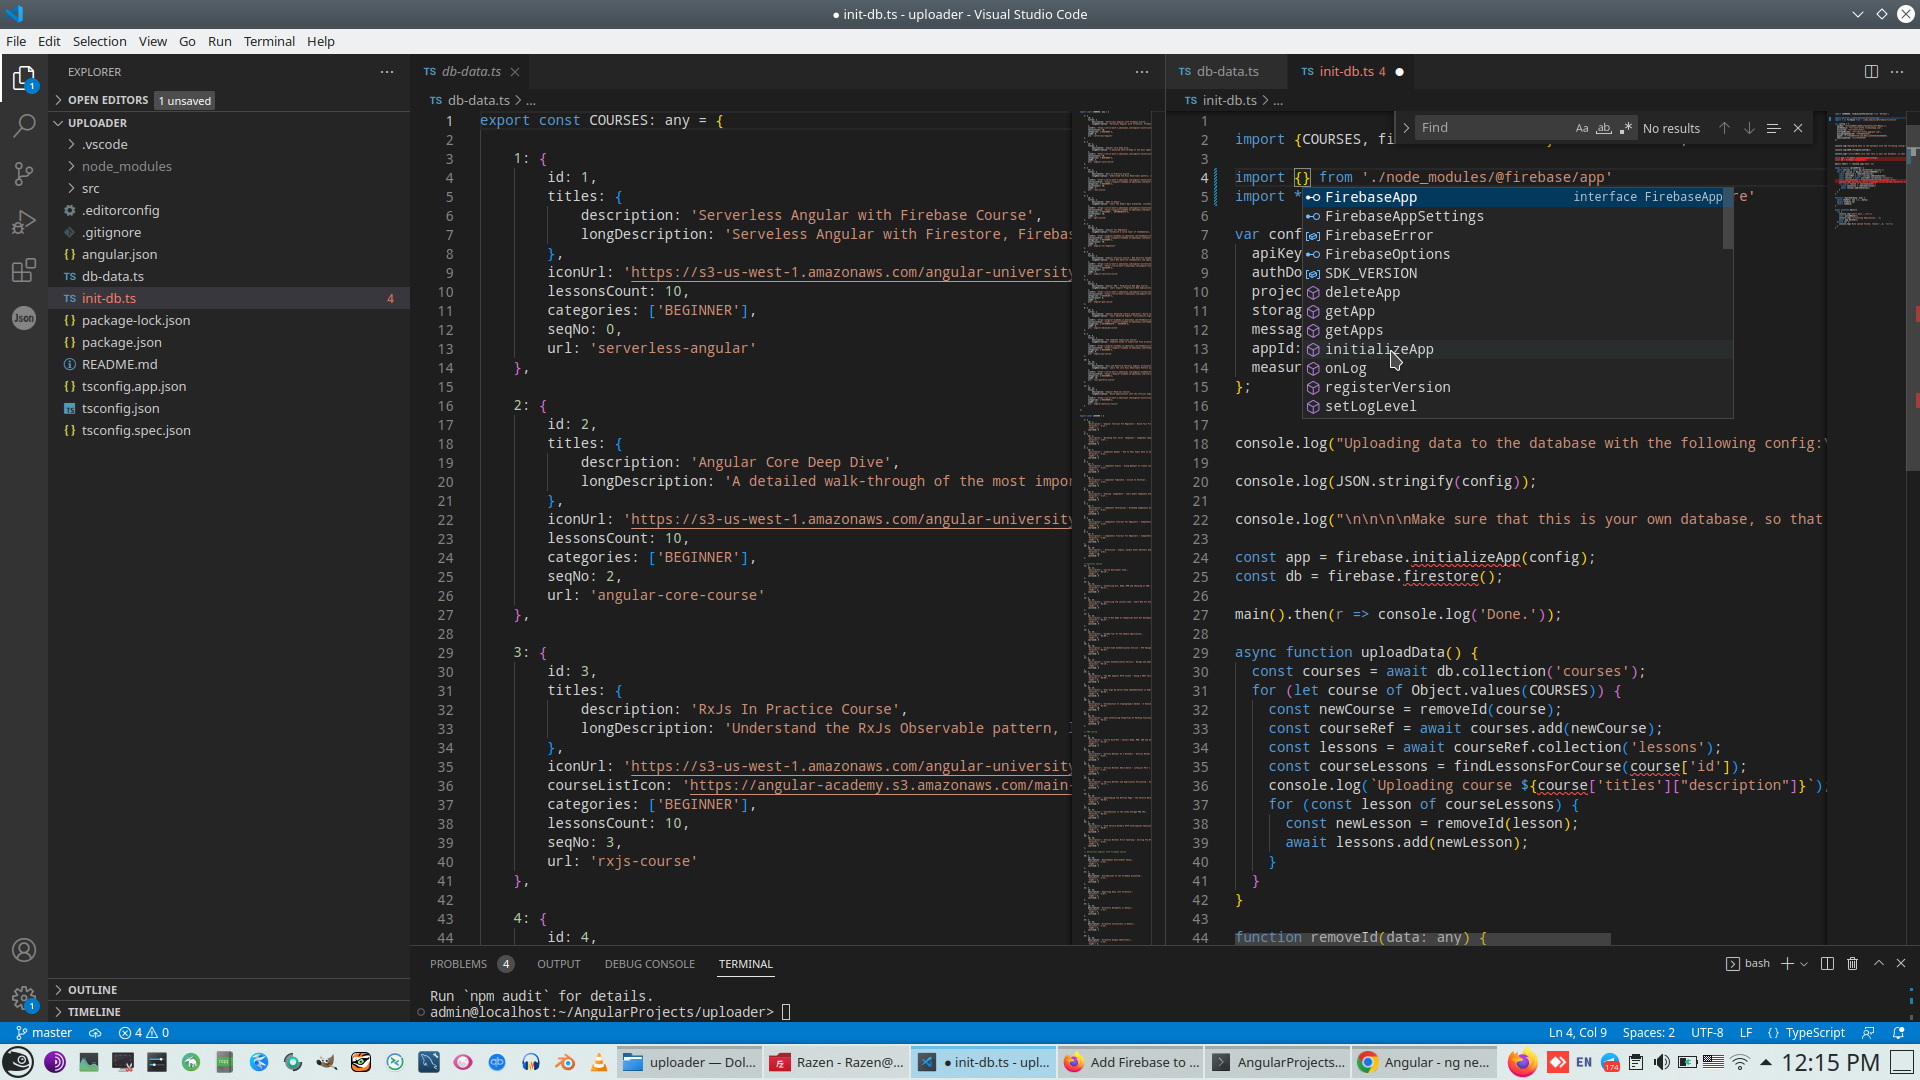This screenshot has width=1920, height=1080.
Task: Open the Source Control view
Action: click(x=24, y=174)
